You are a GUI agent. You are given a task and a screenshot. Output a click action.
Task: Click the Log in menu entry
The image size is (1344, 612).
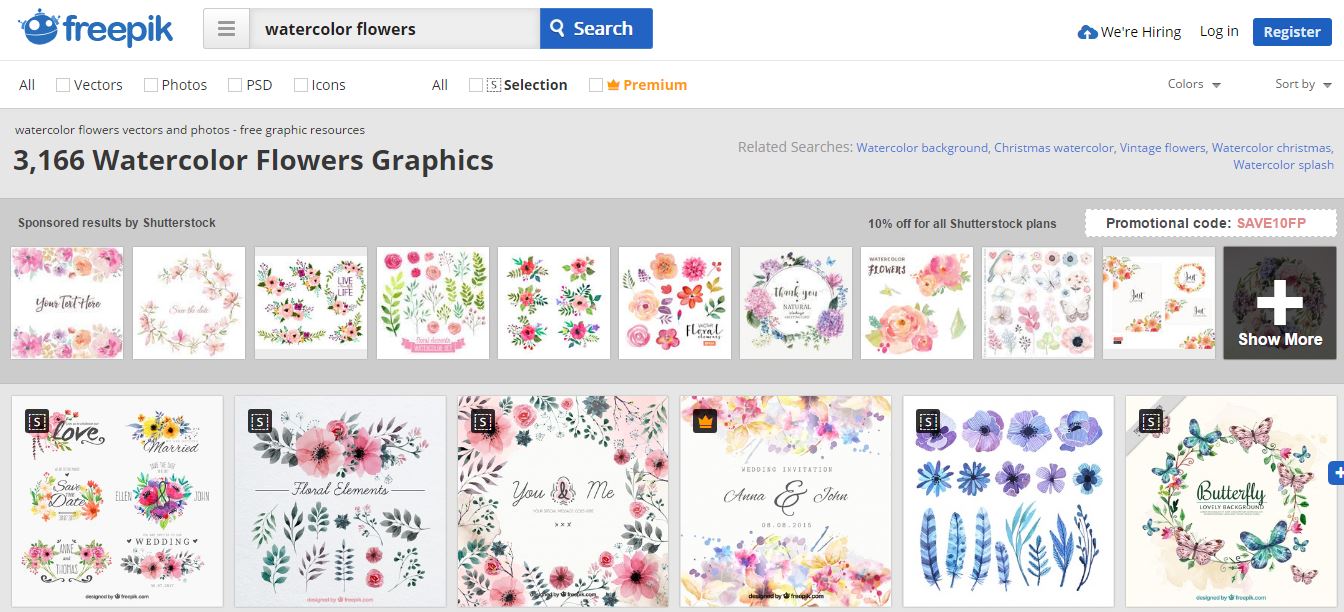click(x=1218, y=31)
